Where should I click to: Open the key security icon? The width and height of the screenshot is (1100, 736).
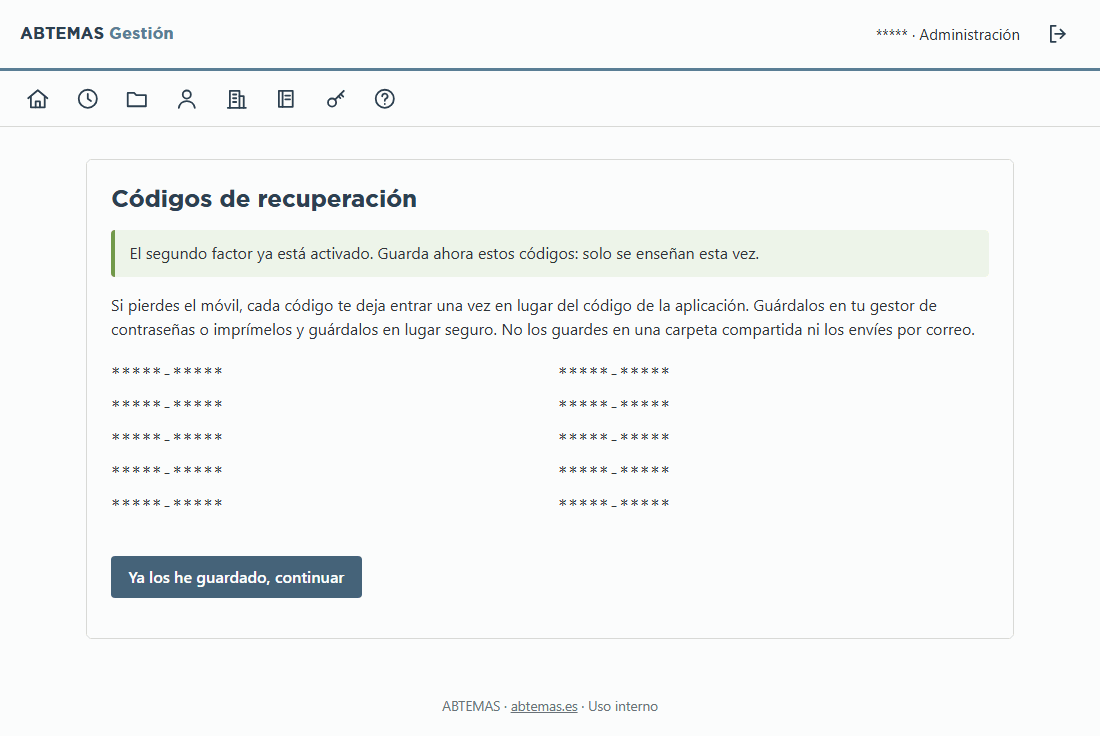335,99
